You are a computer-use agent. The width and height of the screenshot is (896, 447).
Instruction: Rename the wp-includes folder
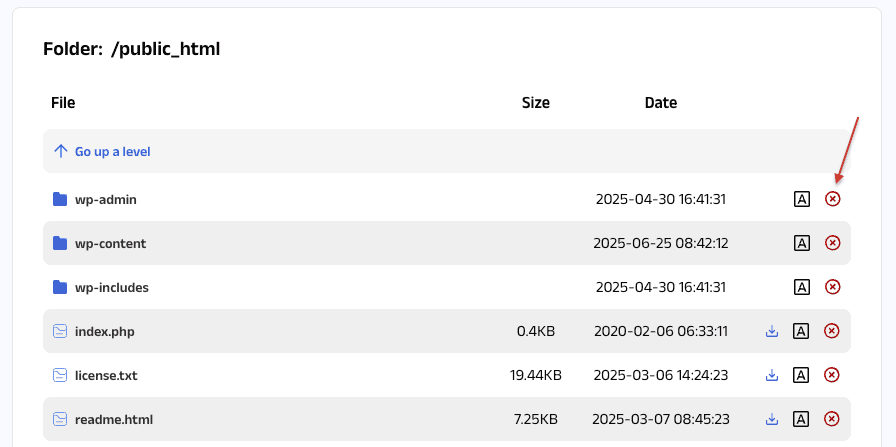pyautogui.click(x=801, y=287)
